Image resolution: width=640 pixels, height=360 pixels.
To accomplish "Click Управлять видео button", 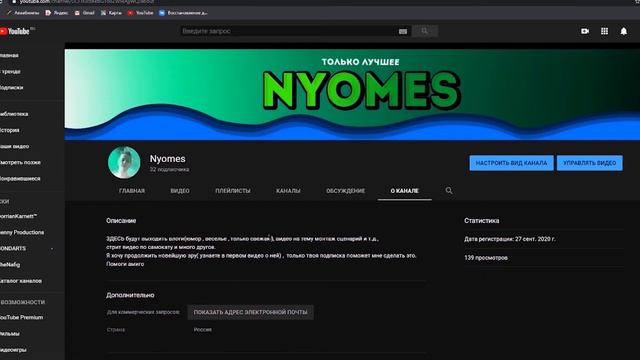I will click(590, 163).
